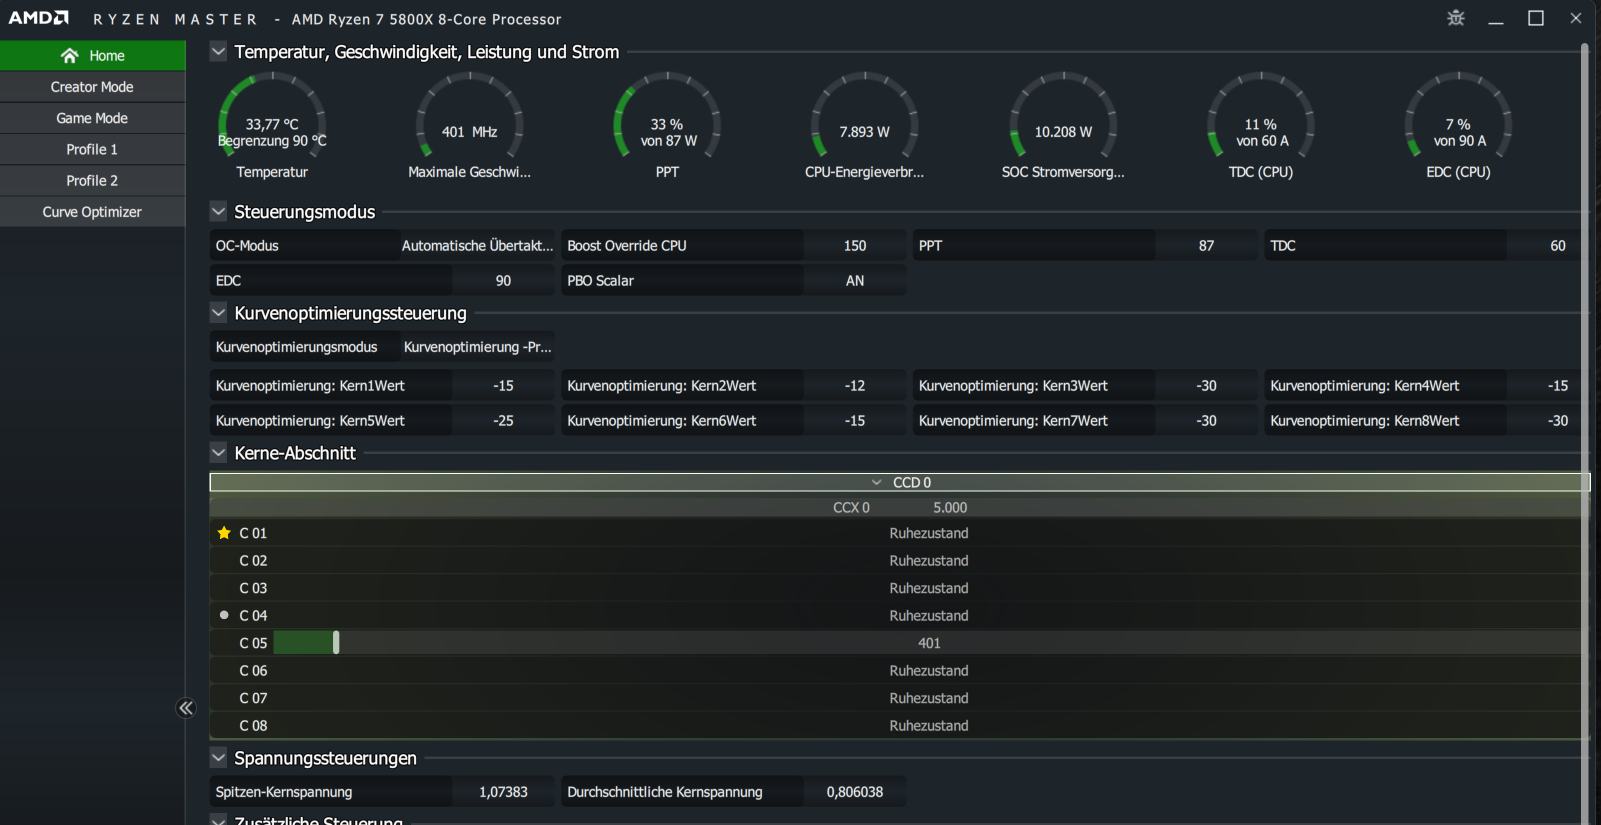Collapse the sidebar with the double-chevron icon
Screen dimensions: 1601x825
[186, 708]
